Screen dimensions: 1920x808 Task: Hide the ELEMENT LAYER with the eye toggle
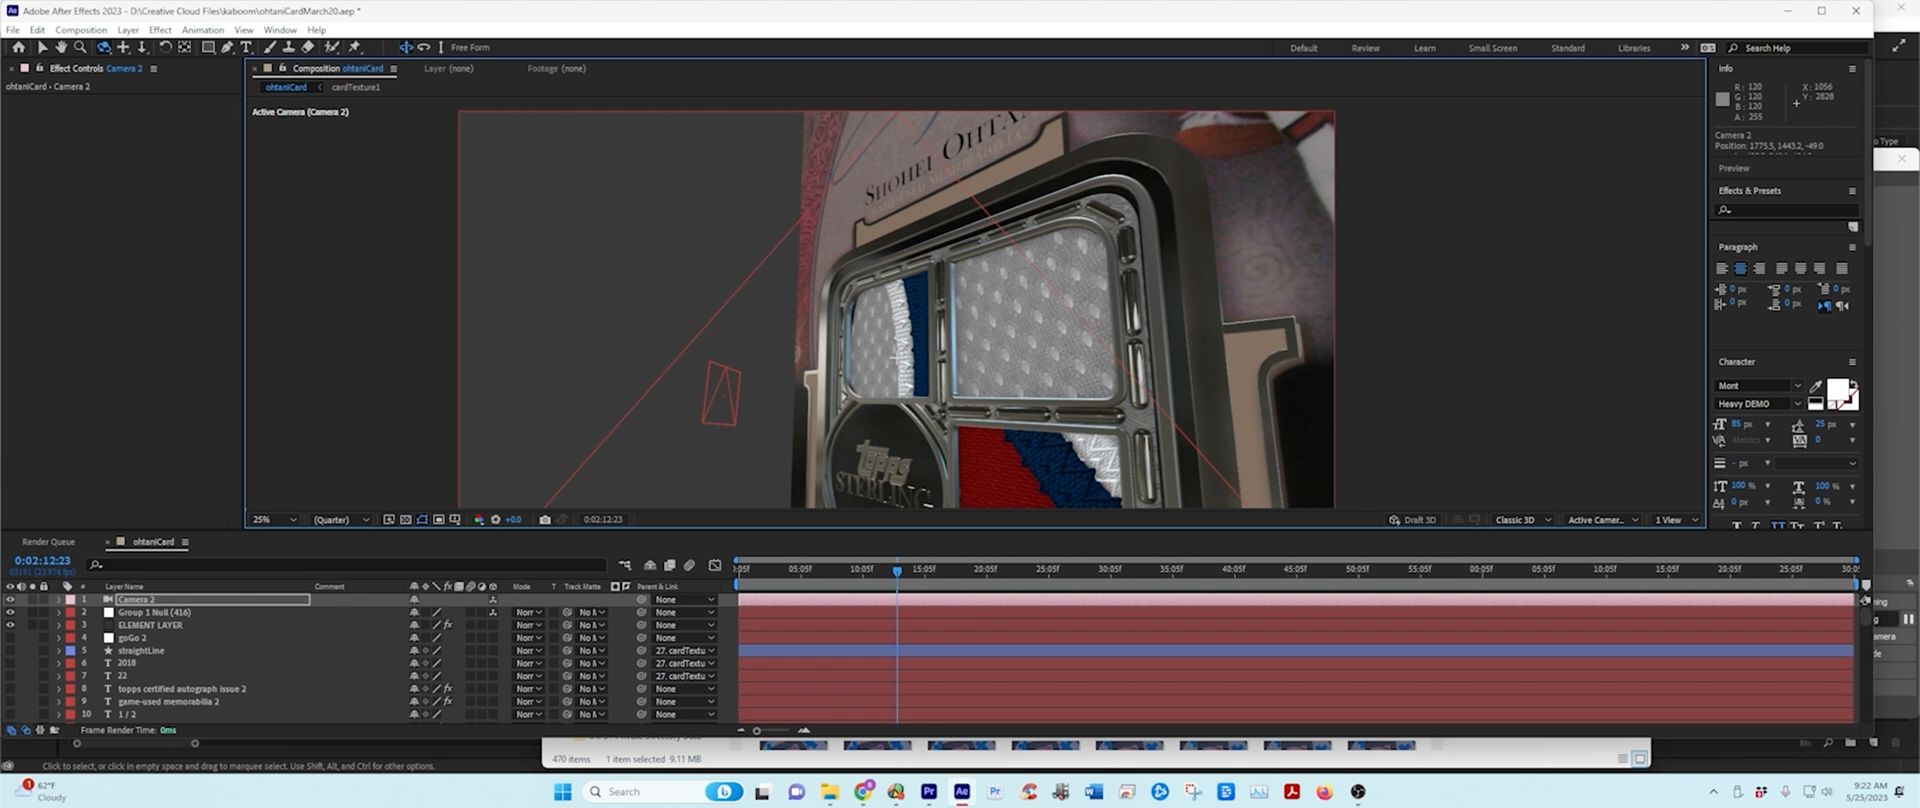tap(10, 625)
